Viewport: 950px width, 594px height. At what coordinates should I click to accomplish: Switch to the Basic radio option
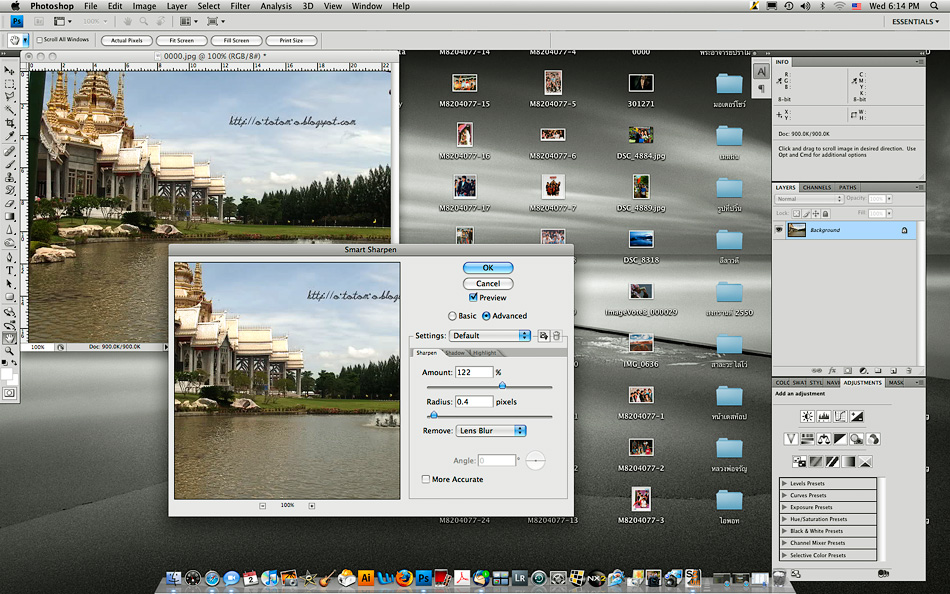[x=452, y=316]
